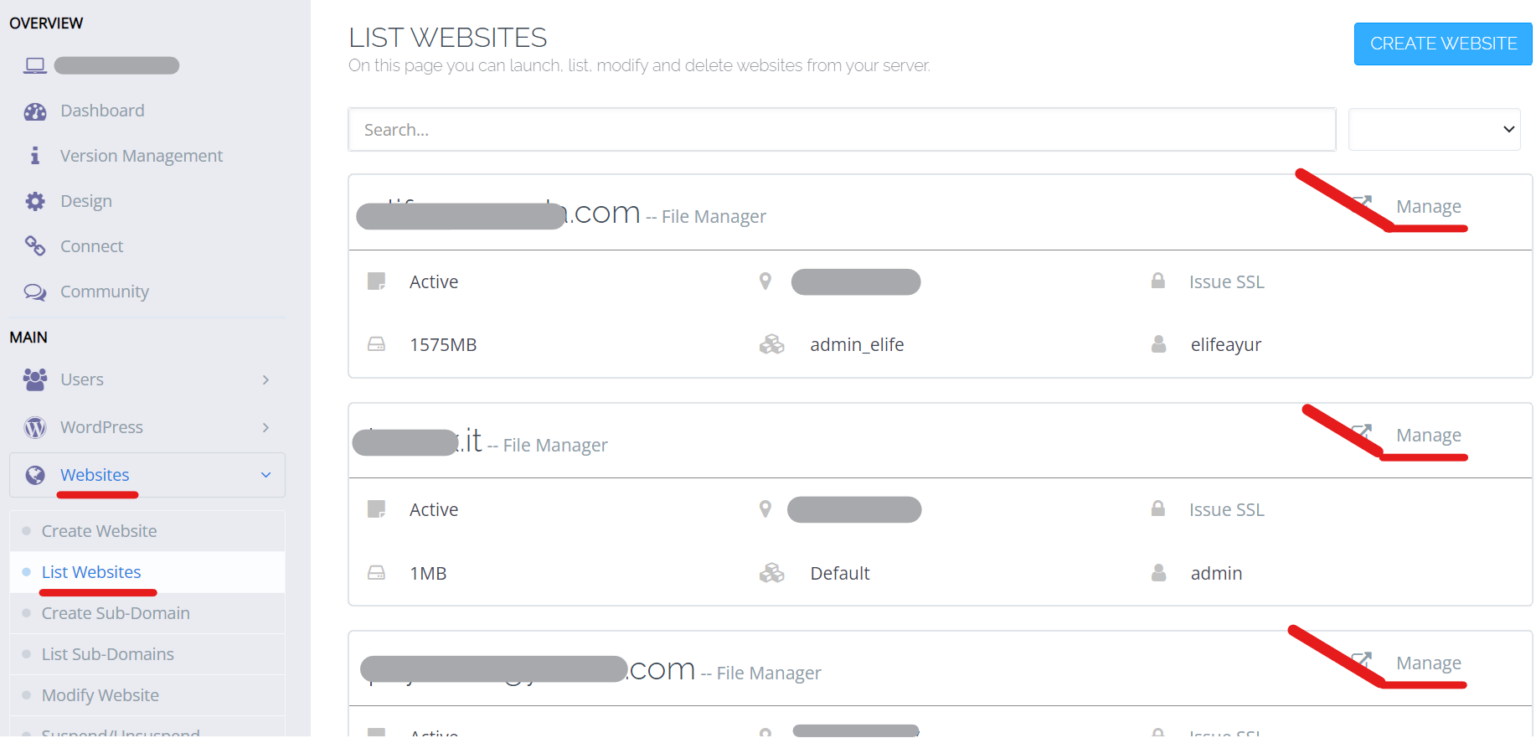Select Modify Website in sidebar
This screenshot has height=738, width=1536.
(100, 695)
